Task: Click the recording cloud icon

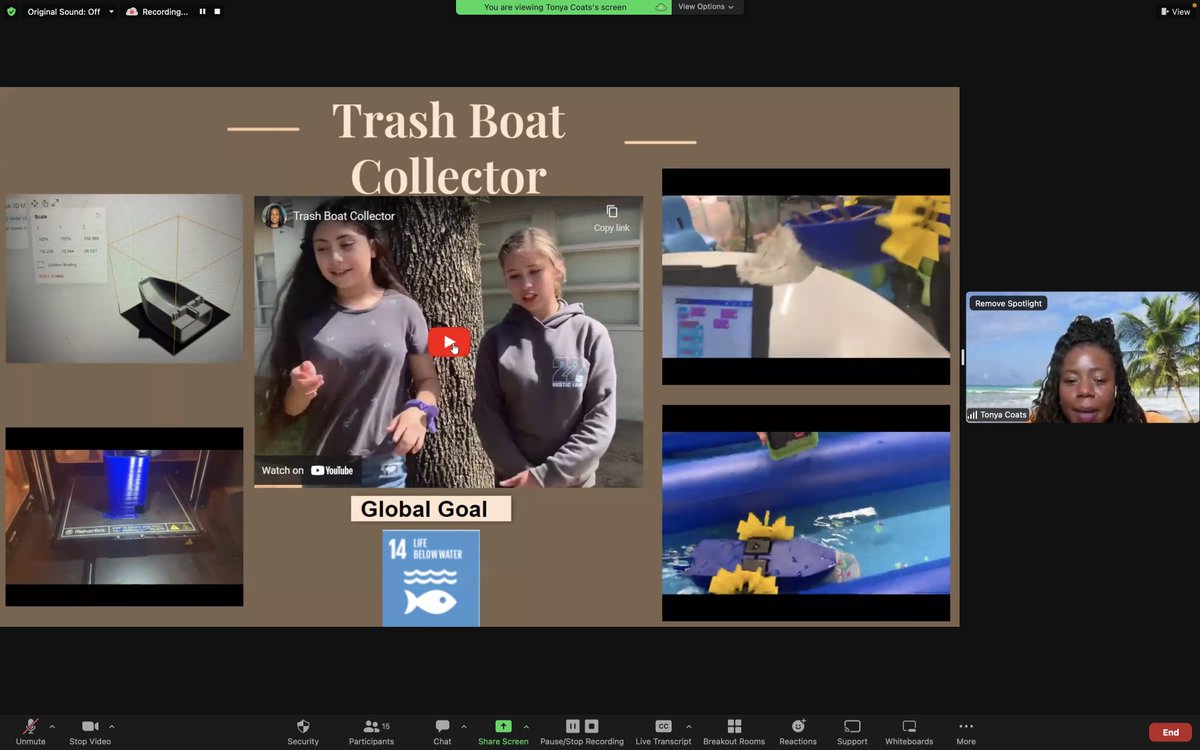Action: (x=132, y=12)
